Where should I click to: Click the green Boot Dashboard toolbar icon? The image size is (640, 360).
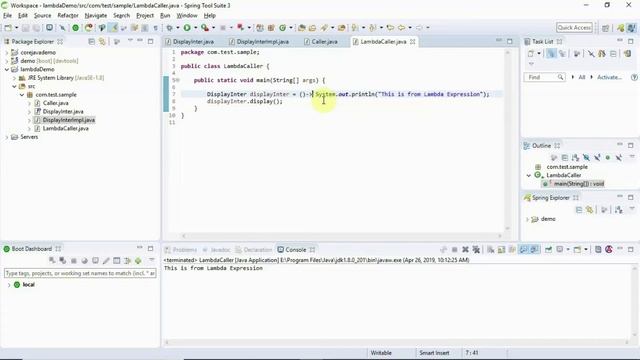[x=76, y=28]
